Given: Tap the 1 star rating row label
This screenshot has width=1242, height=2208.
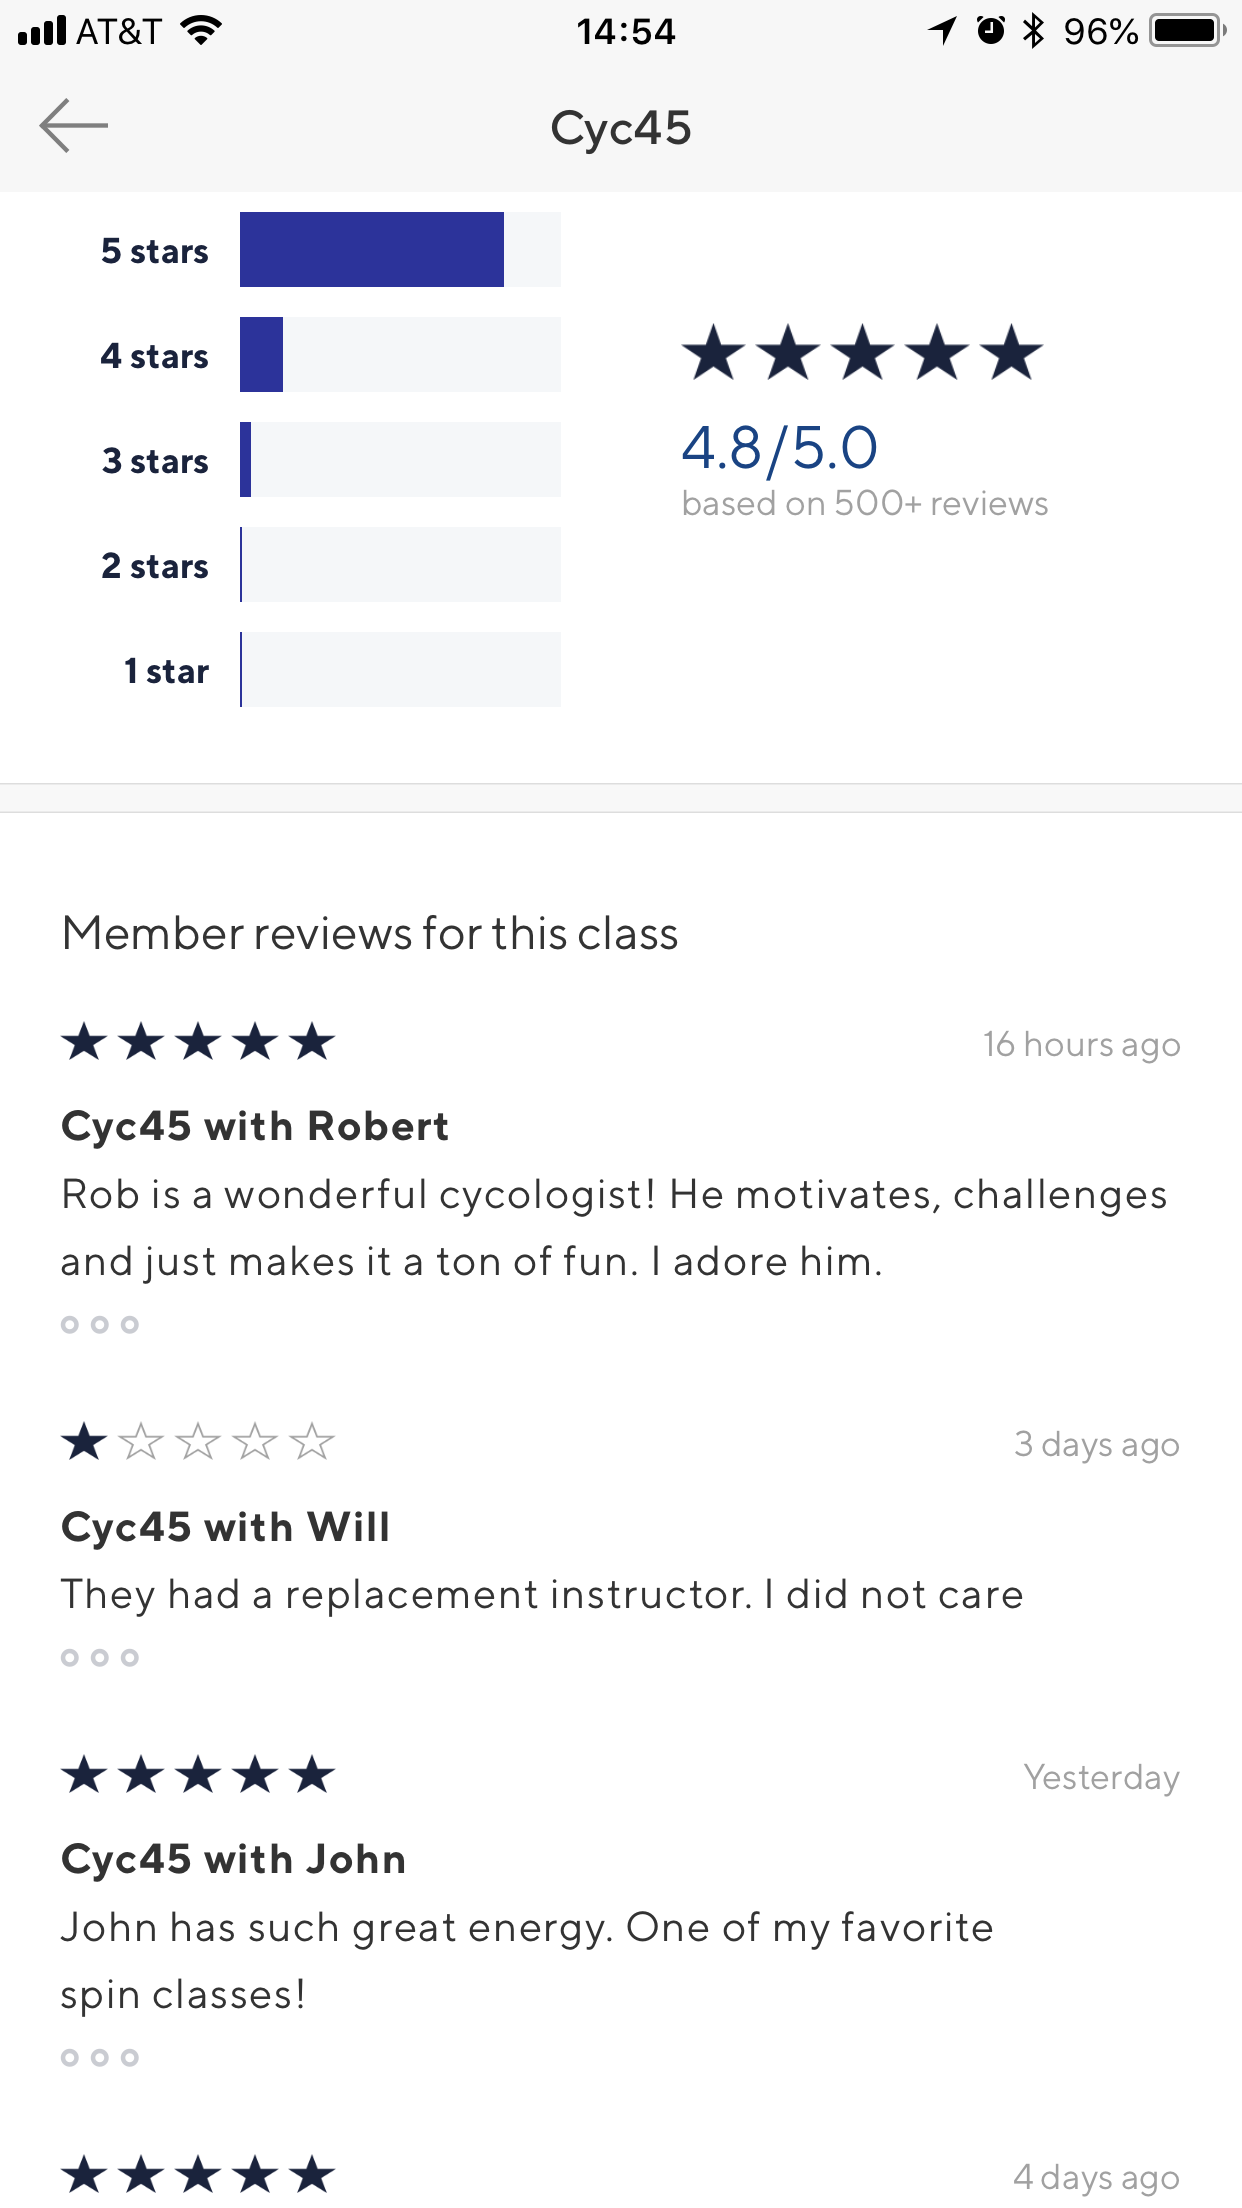Looking at the screenshot, I should tap(166, 671).
